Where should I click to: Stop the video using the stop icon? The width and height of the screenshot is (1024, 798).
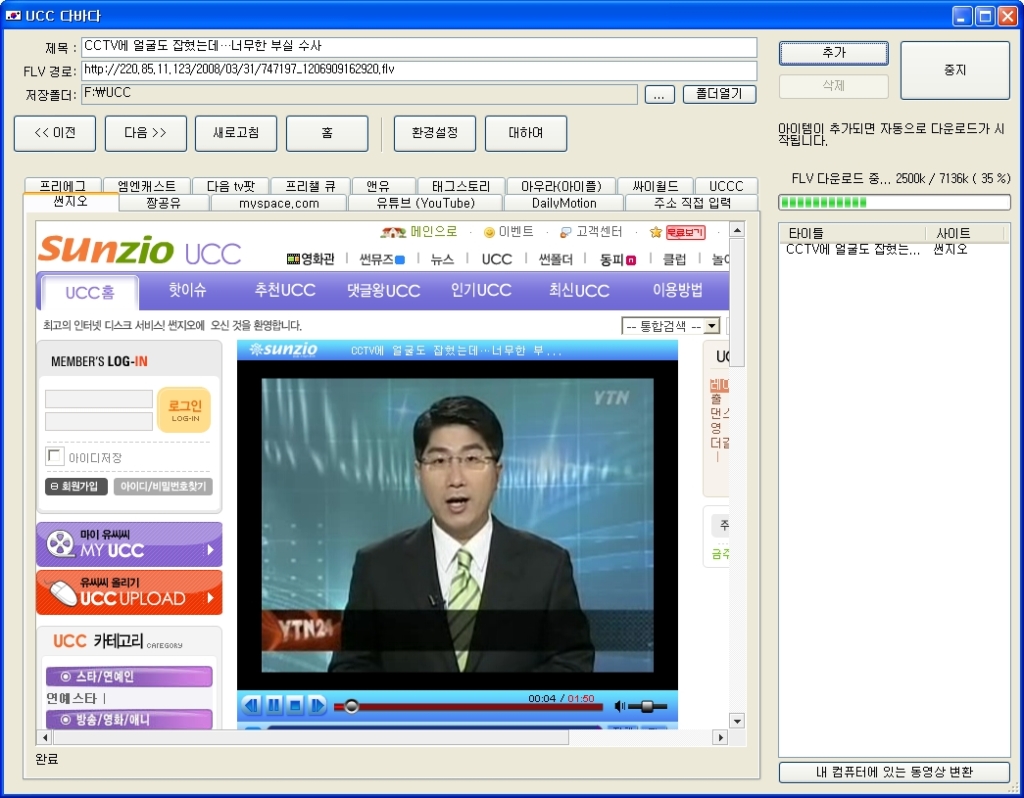coord(295,705)
